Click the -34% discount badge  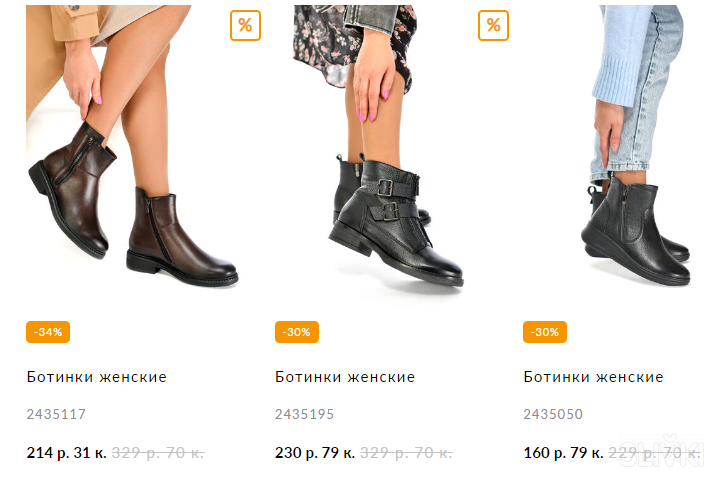coord(48,332)
